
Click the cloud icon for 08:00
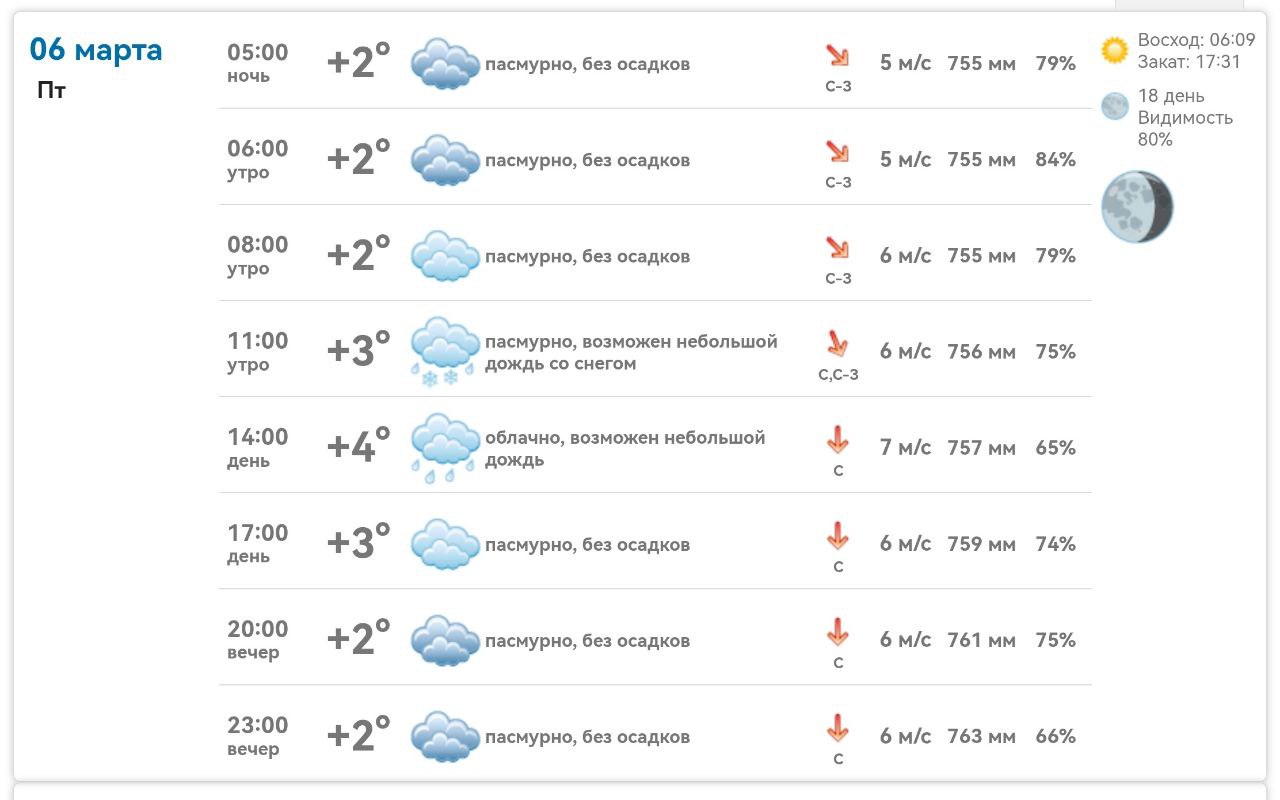pos(445,256)
